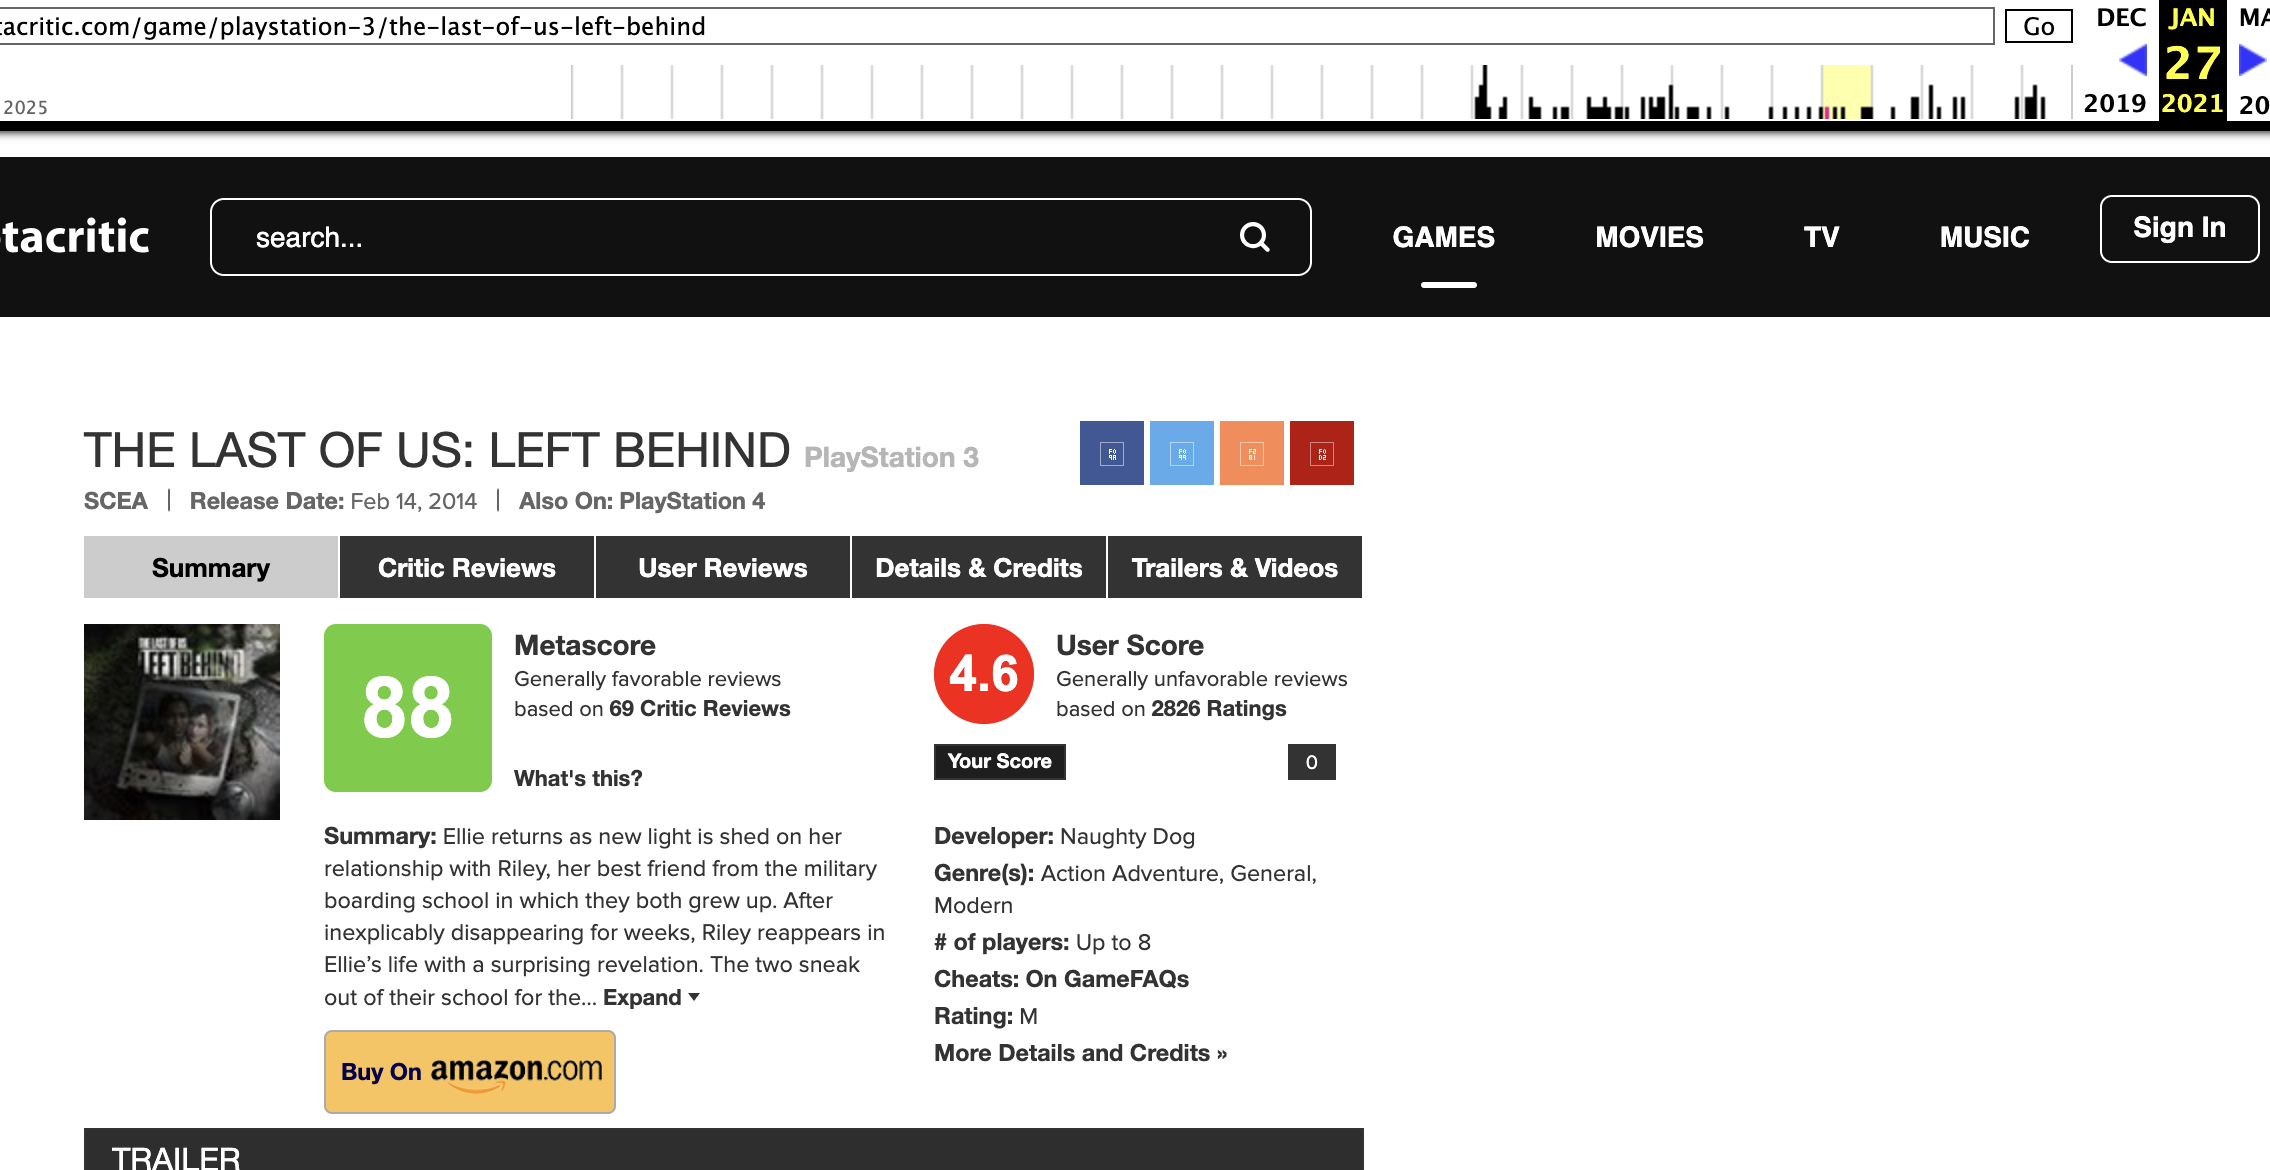This screenshot has height=1170, width=2270.
Task: Click the orange share square
Action: (1251, 453)
